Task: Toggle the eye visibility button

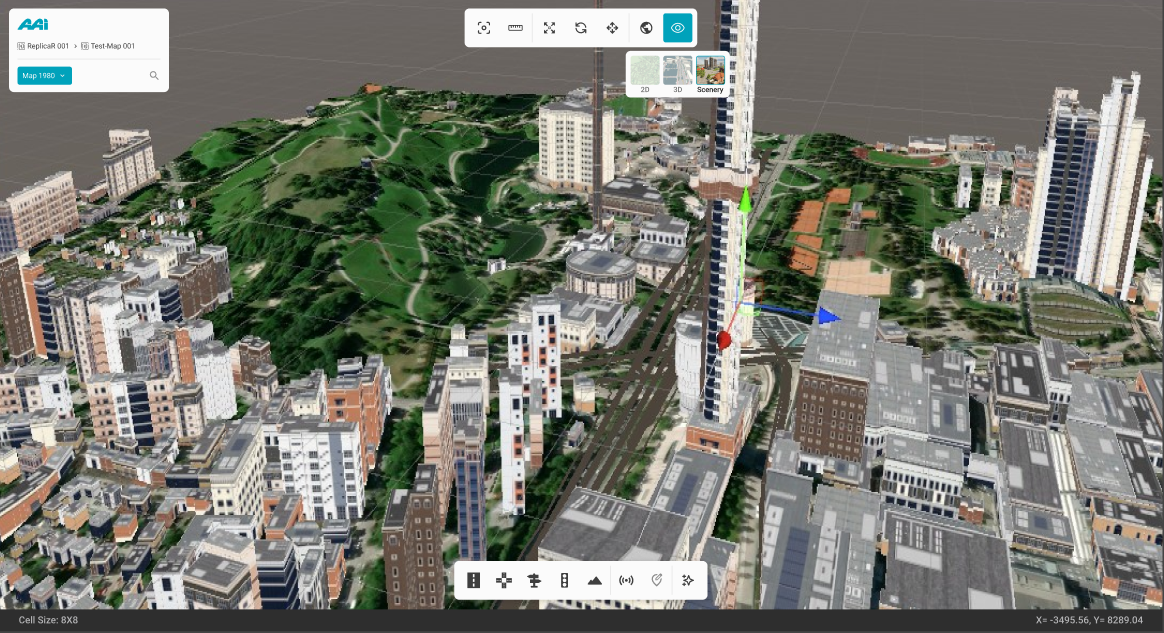Action: point(678,28)
